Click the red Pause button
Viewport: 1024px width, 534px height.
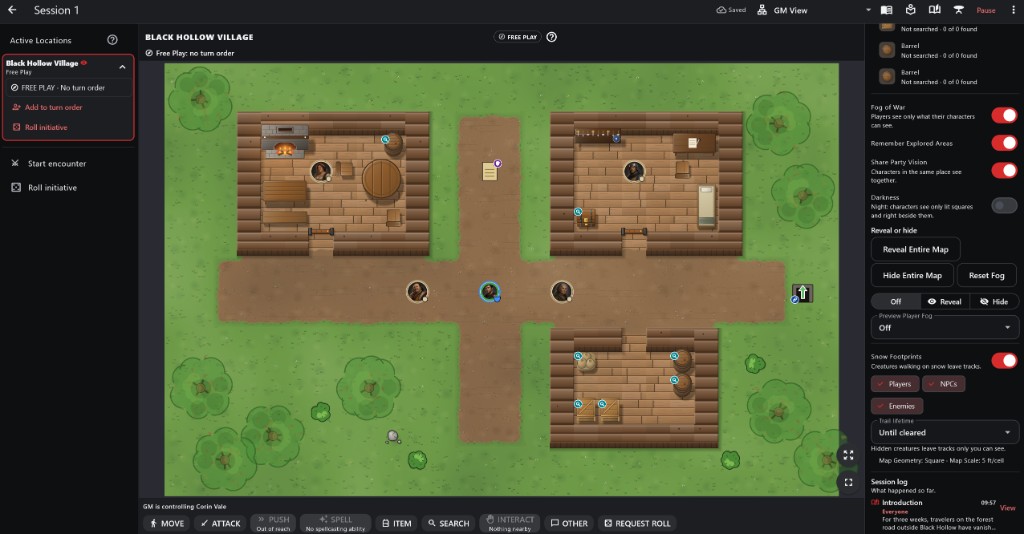(985, 10)
